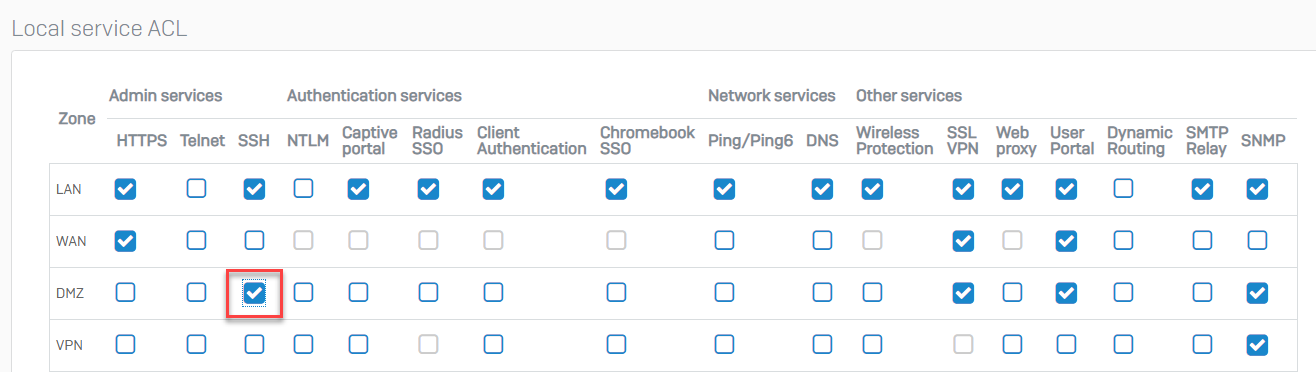Enable Telnet for the LAN zone
This screenshot has height=372, width=1316.
197,189
